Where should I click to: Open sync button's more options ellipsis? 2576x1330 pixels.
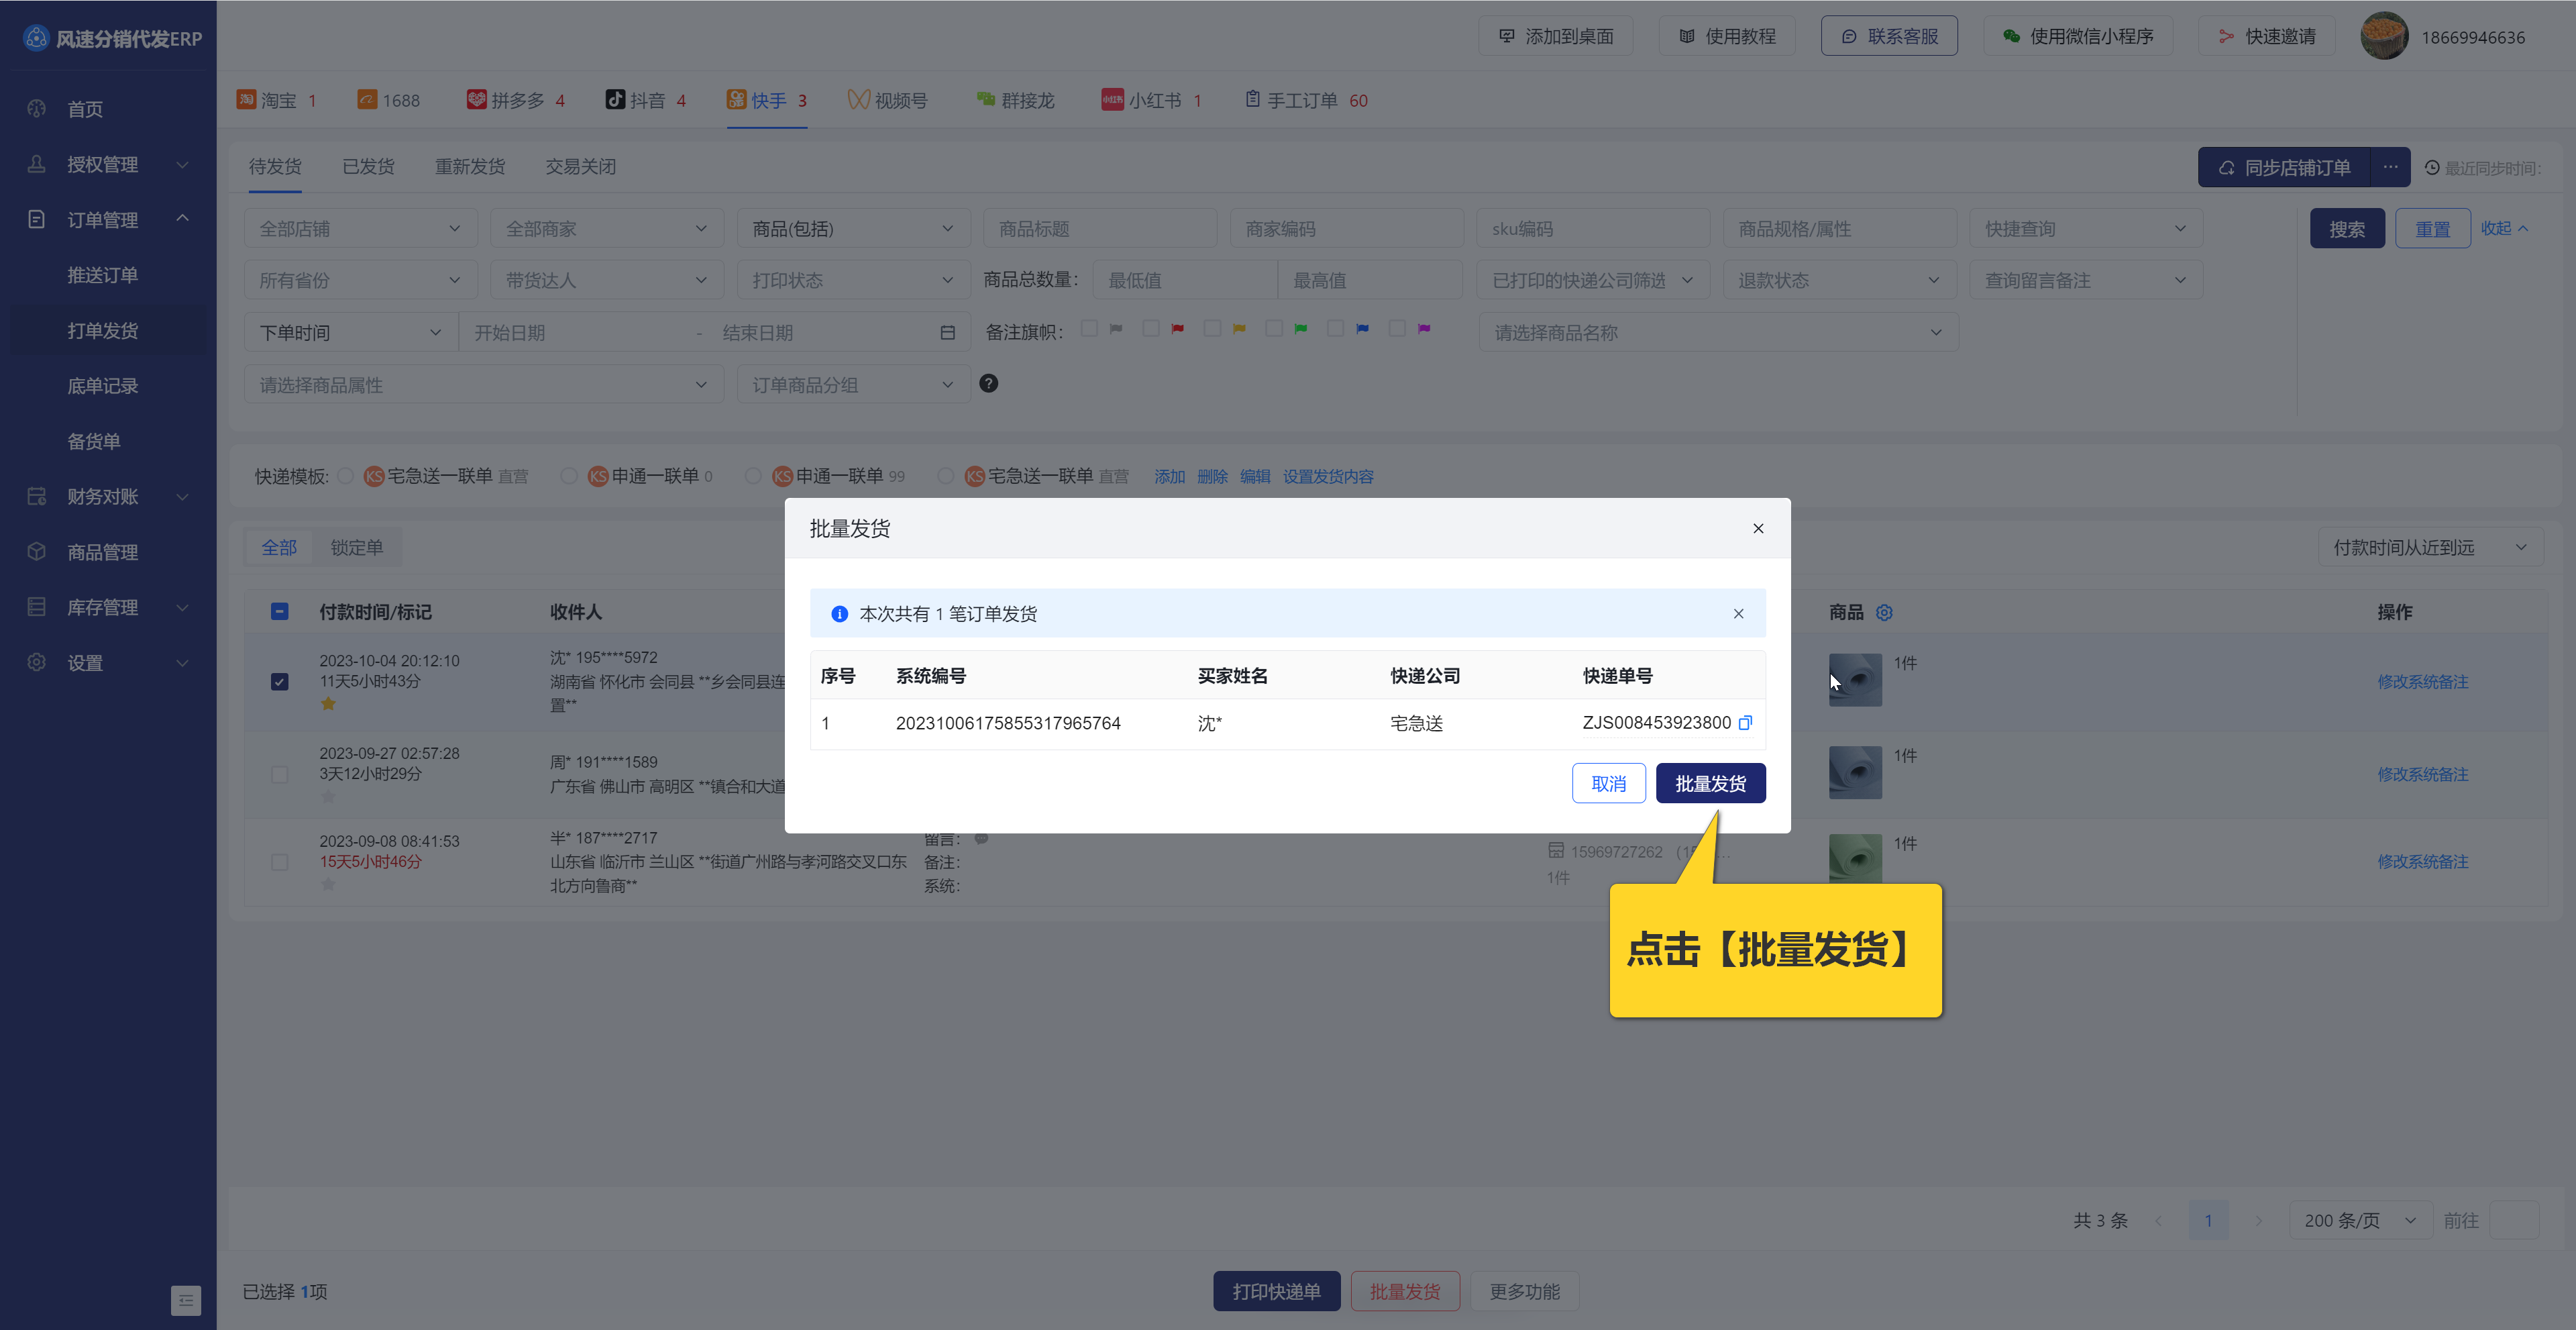click(x=2390, y=167)
